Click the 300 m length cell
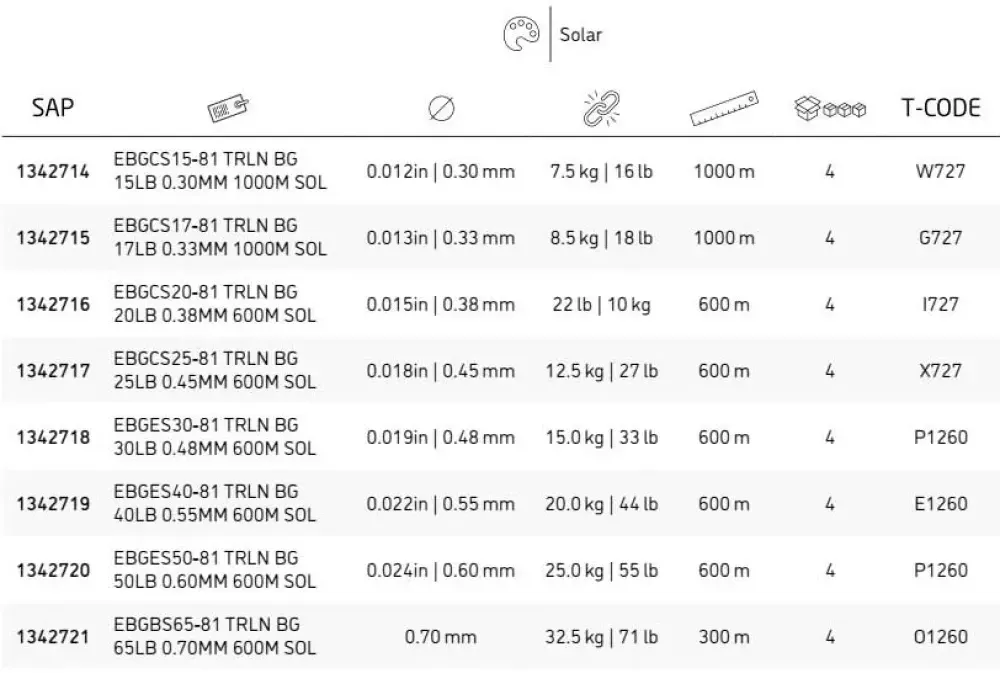The height and width of the screenshot is (673, 1000). (724, 637)
